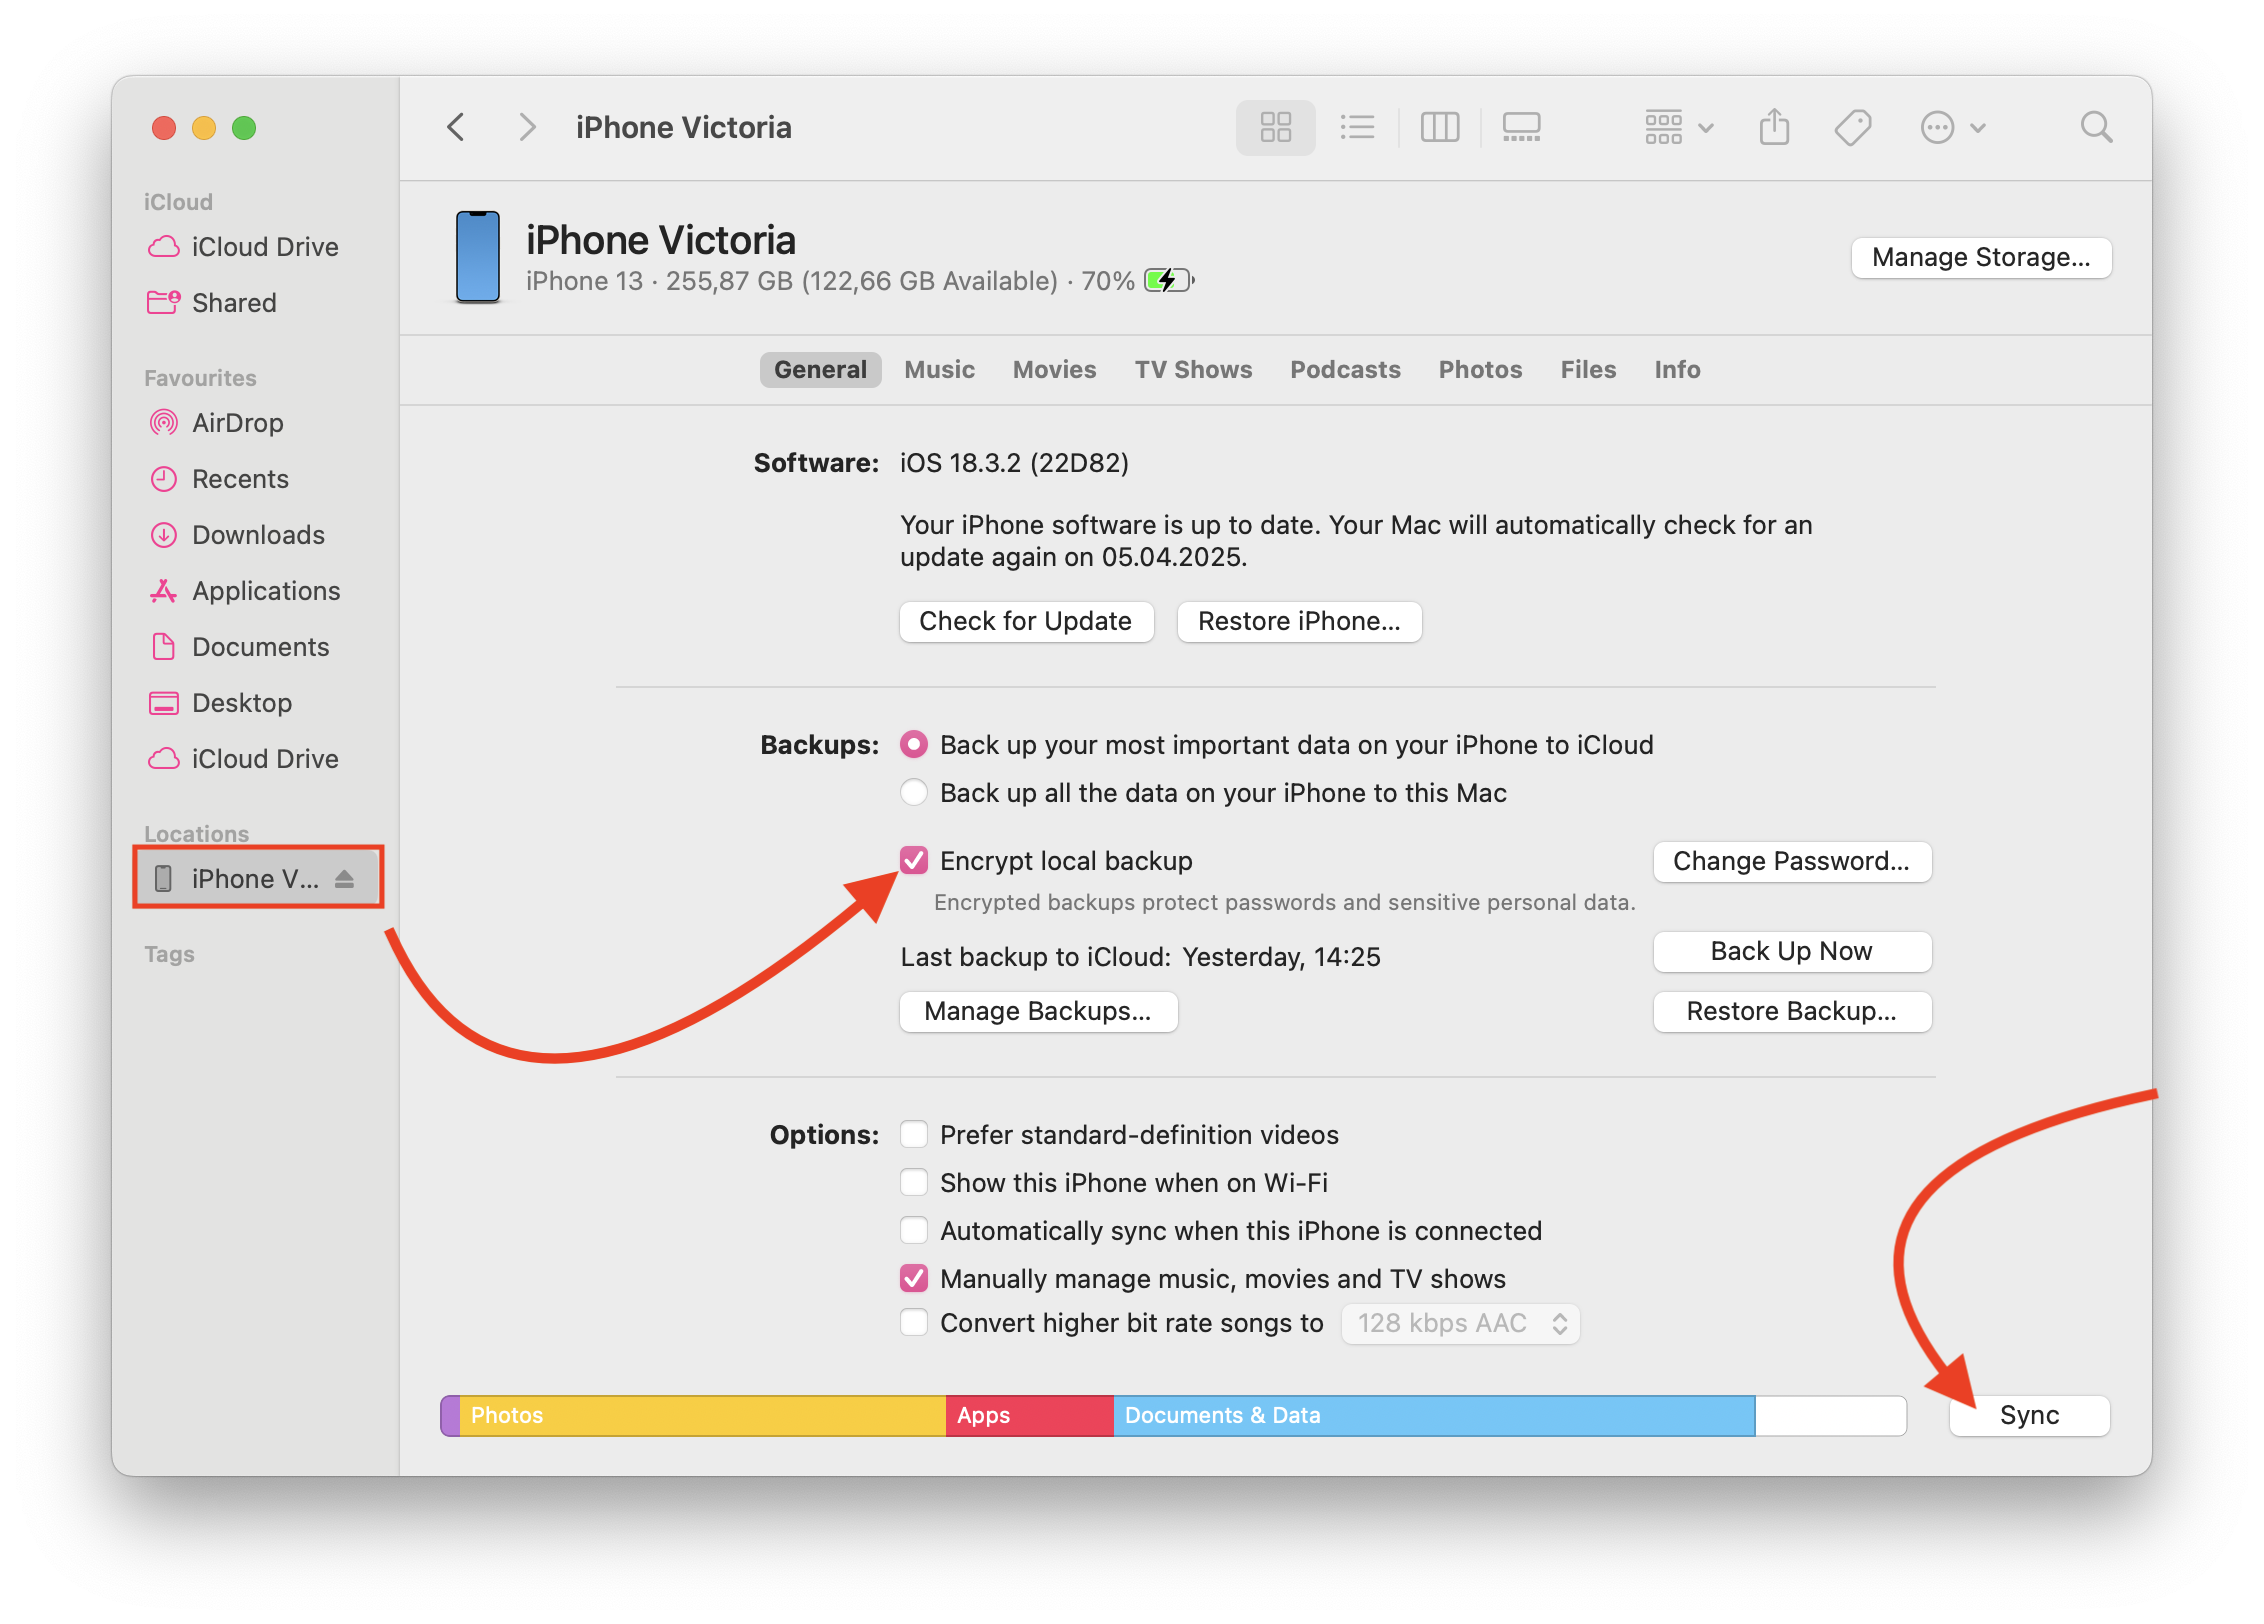The image size is (2264, 1624).
Task: Click the Tags icon in toolbar
Action: point(1853,127)
